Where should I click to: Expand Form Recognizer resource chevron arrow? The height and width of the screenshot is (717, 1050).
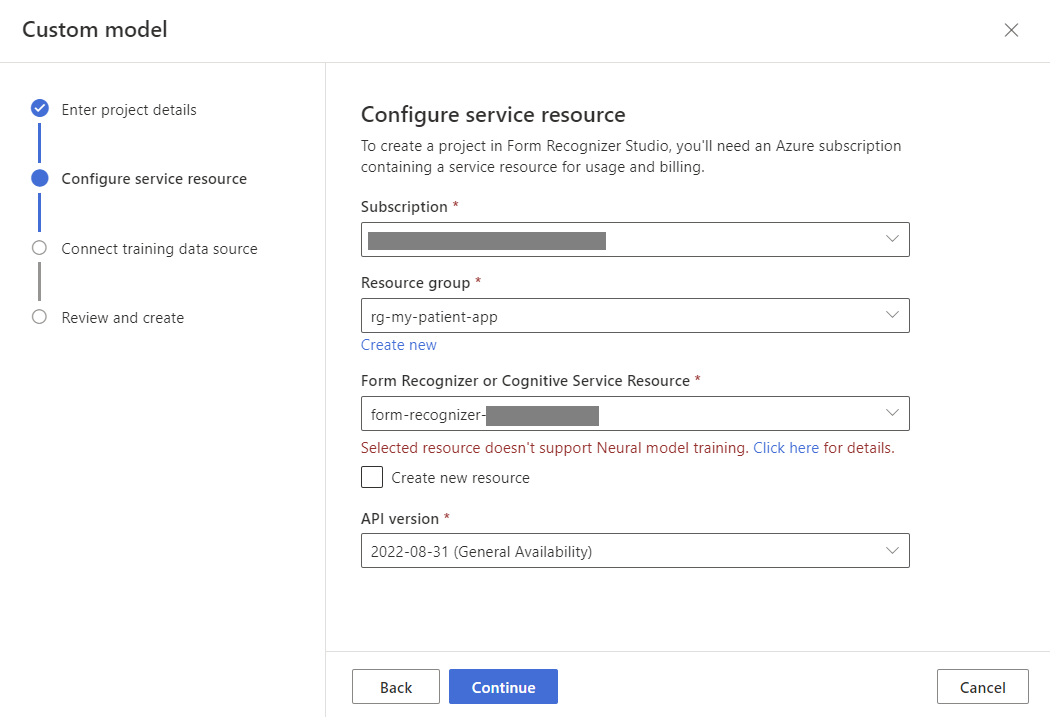[x=892, y=412]
